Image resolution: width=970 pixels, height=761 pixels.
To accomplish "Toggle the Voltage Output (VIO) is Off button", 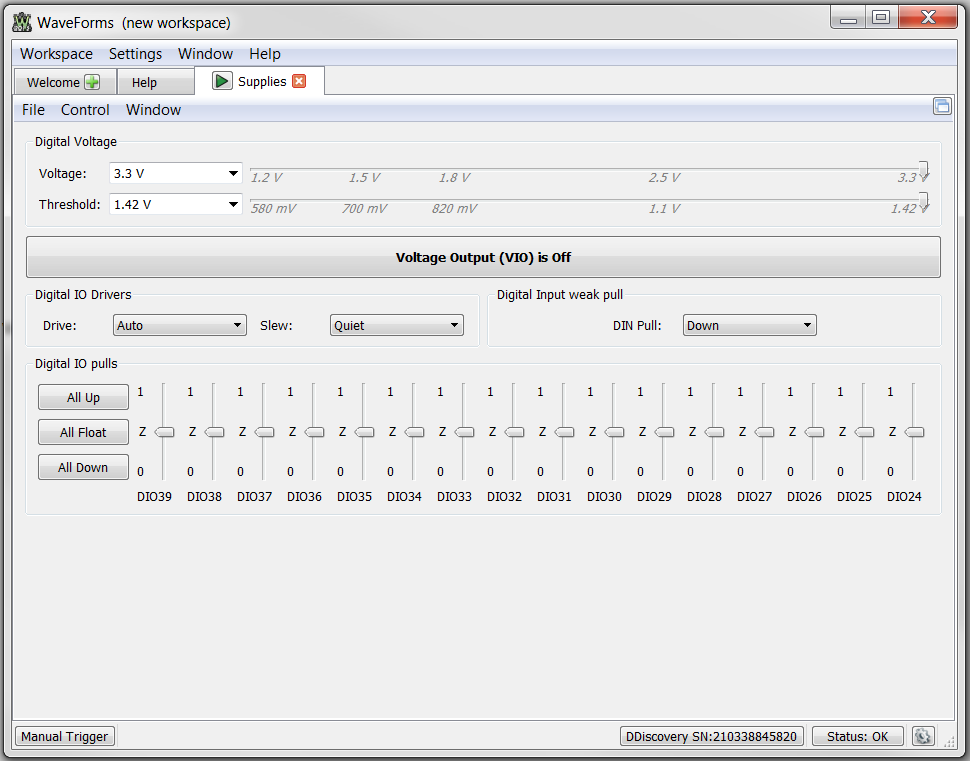I will [x=483, y=257].
